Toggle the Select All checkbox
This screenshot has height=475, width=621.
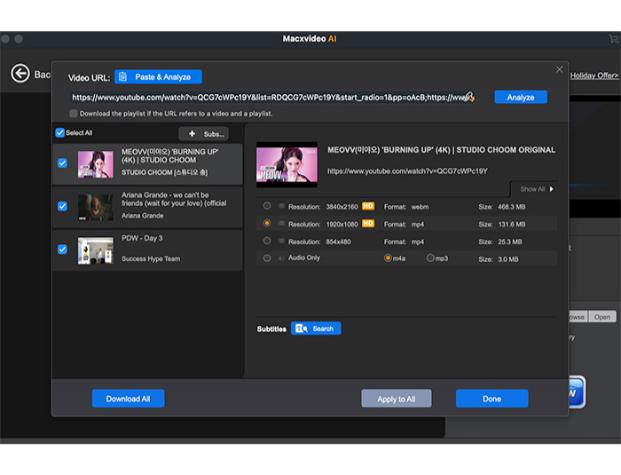coord(60,133)
